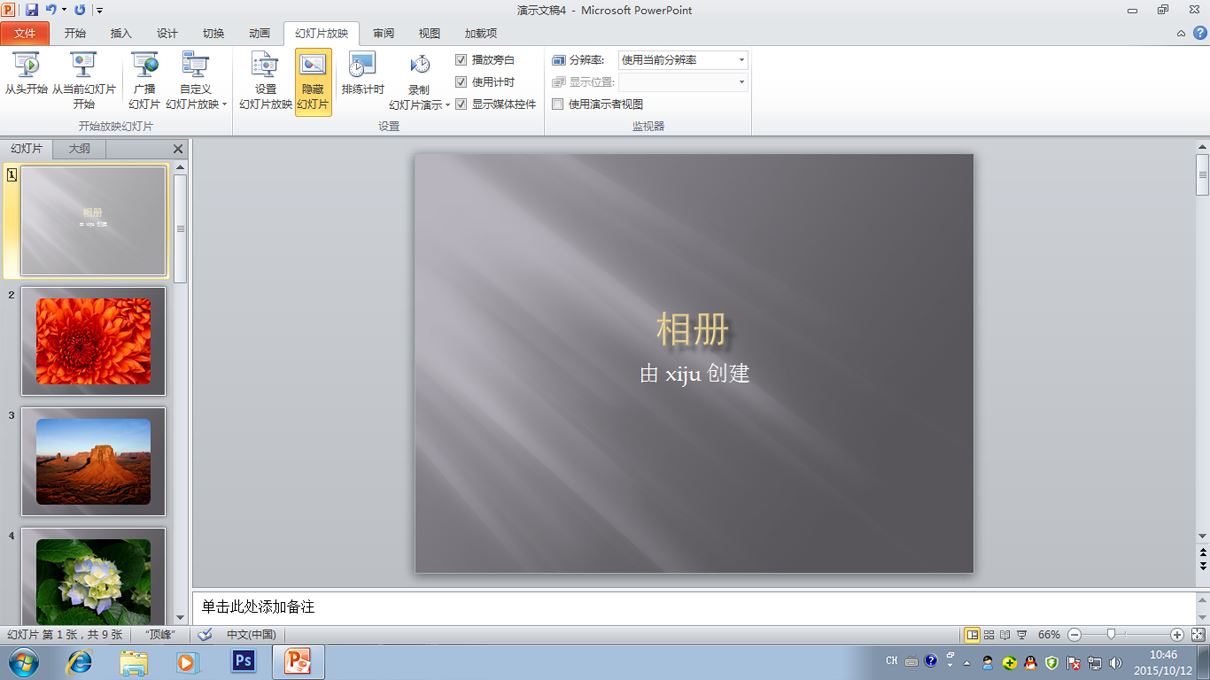Screen dimensions: 1210x680
Task: Zoom in with the plus button
Action: (x=1177, y=635)
